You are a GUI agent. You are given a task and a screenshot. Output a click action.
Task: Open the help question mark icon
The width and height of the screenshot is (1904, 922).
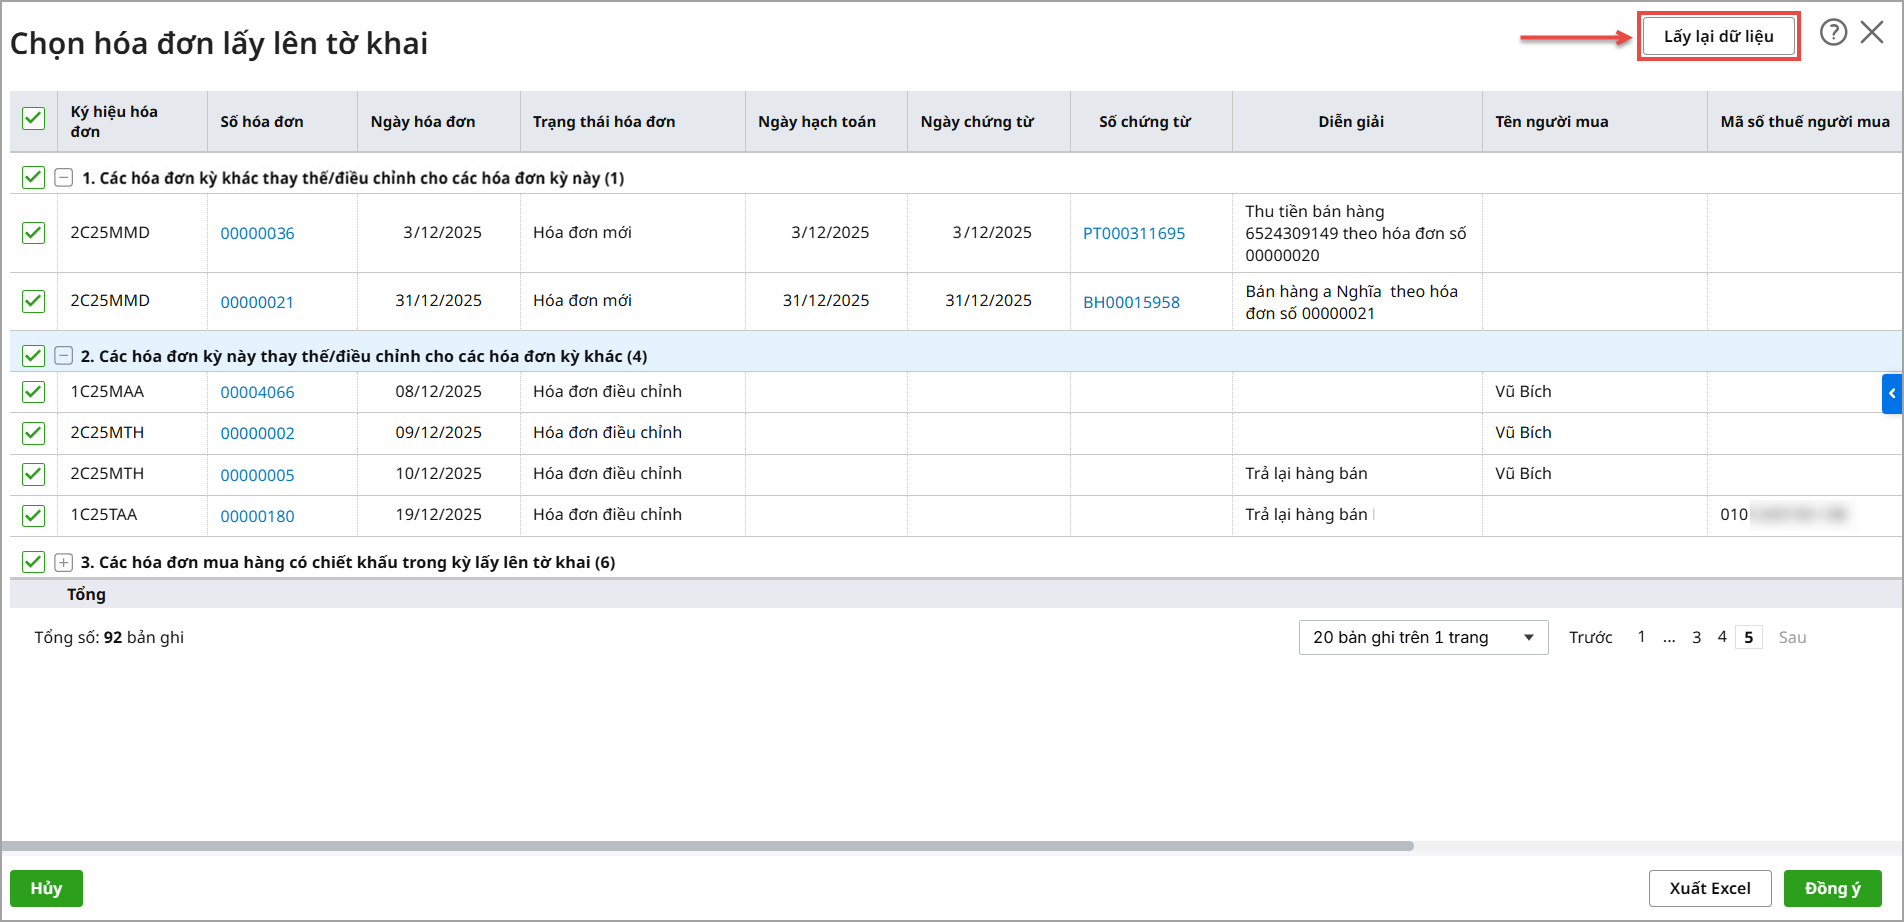click(1833, 33)
